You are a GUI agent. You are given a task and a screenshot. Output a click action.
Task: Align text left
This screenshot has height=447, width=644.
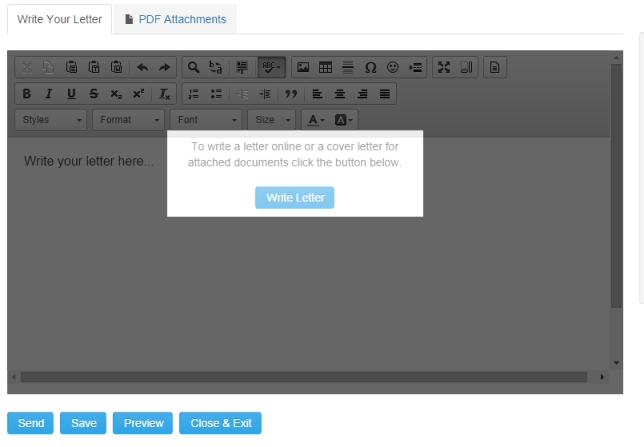point(317,94)
